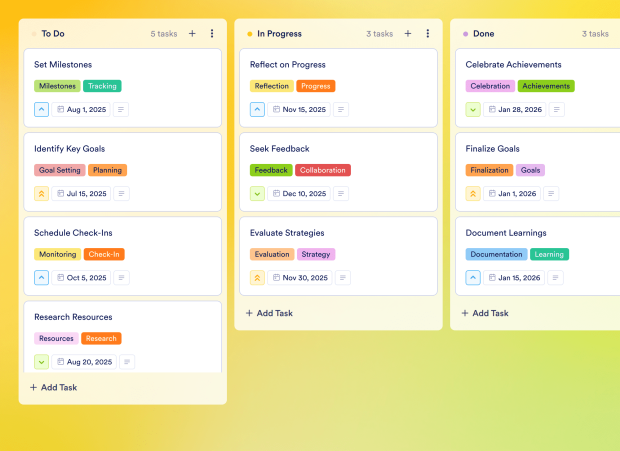Open priority selector on Reflect on Progress card
The width and height of the screenshot is (620, 451).
tap(257, 110)
